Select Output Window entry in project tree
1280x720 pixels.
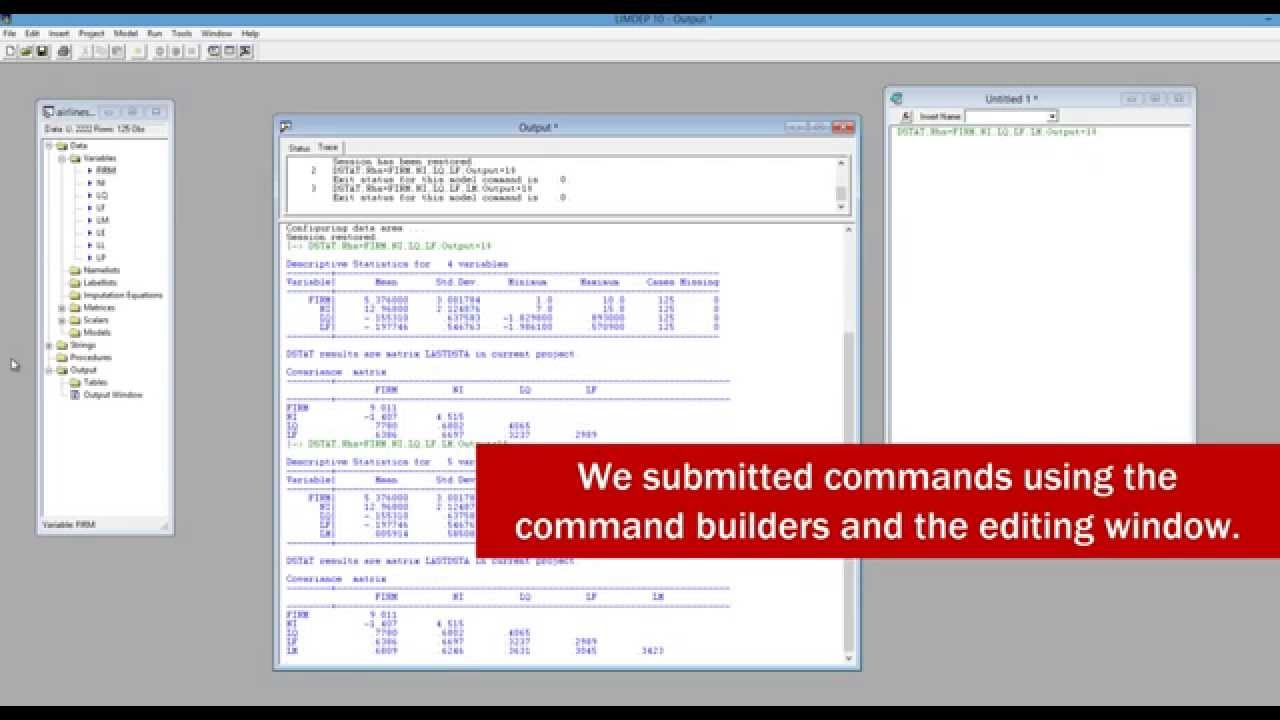coord(112,395)
